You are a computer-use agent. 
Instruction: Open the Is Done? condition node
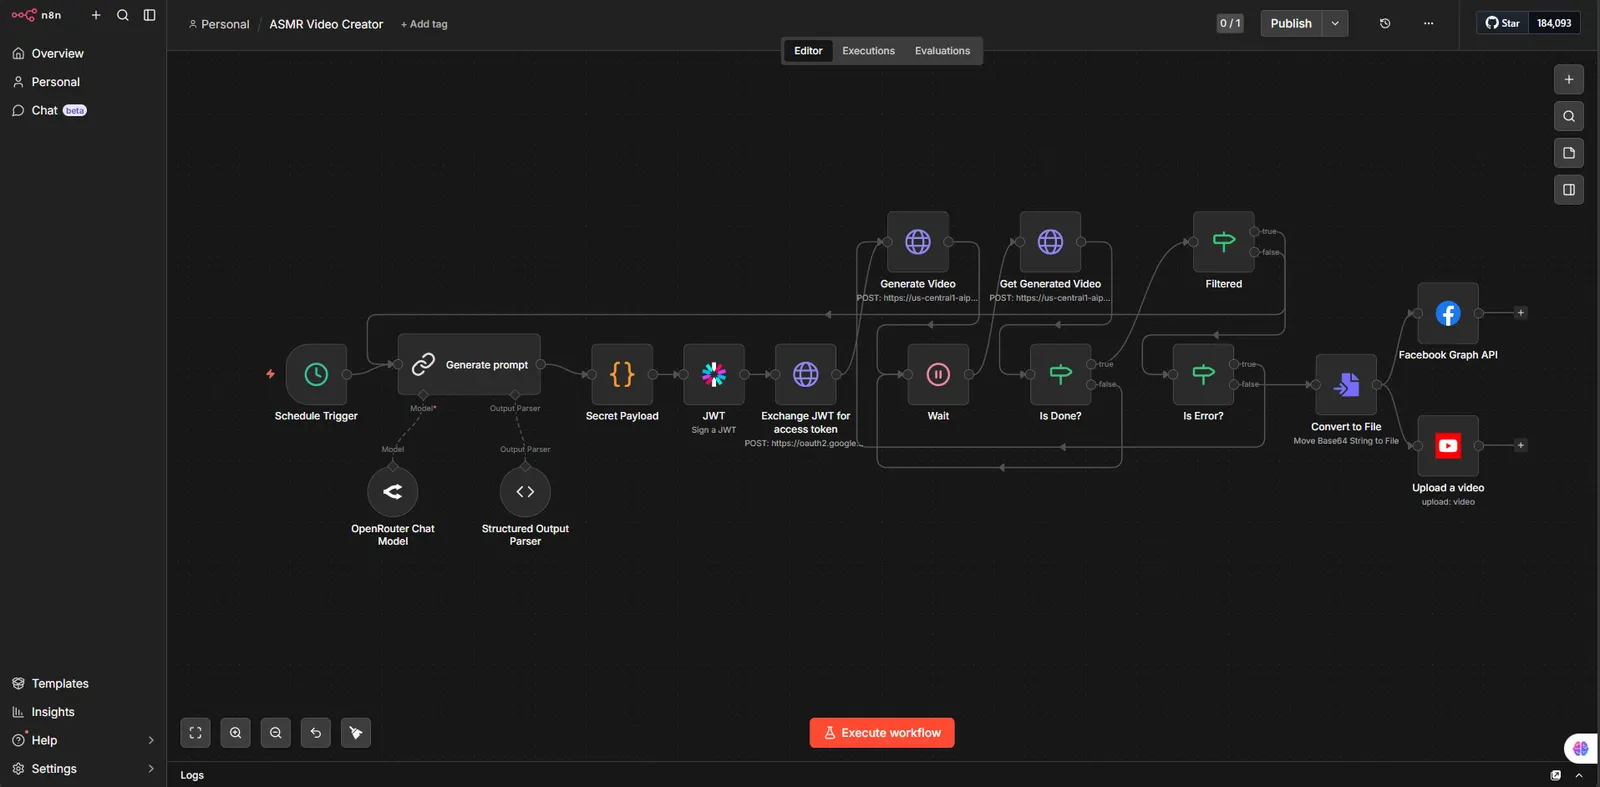(1061, 375)
